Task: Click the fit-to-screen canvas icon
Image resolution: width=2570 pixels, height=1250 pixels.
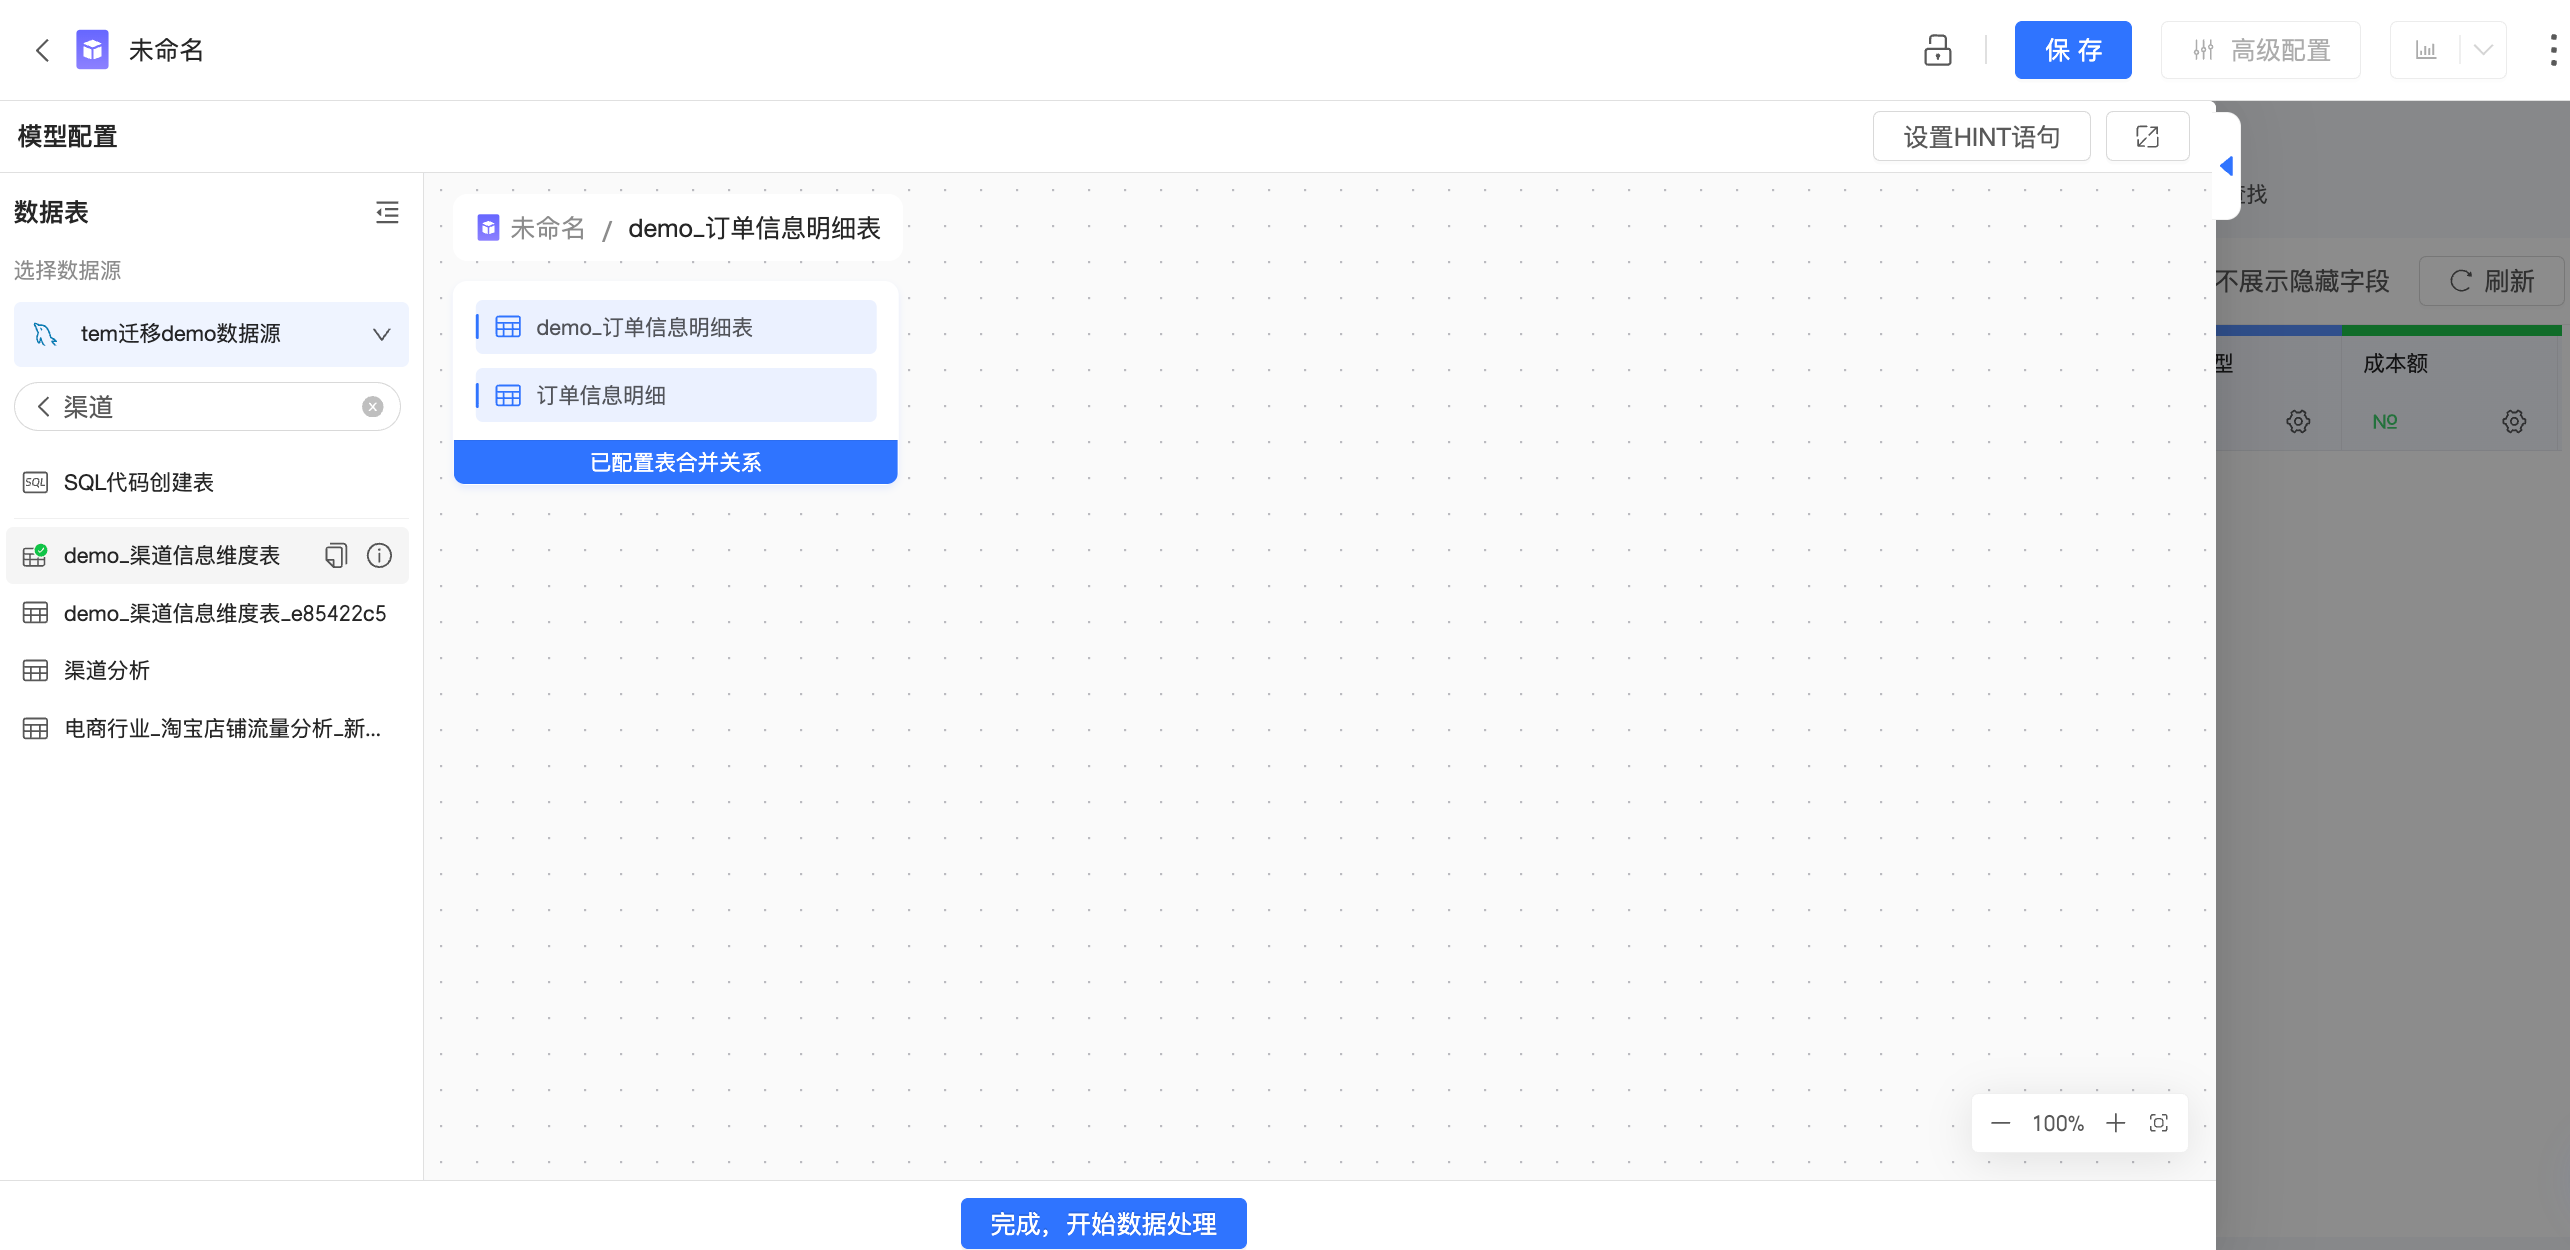Action: 2159,1123
